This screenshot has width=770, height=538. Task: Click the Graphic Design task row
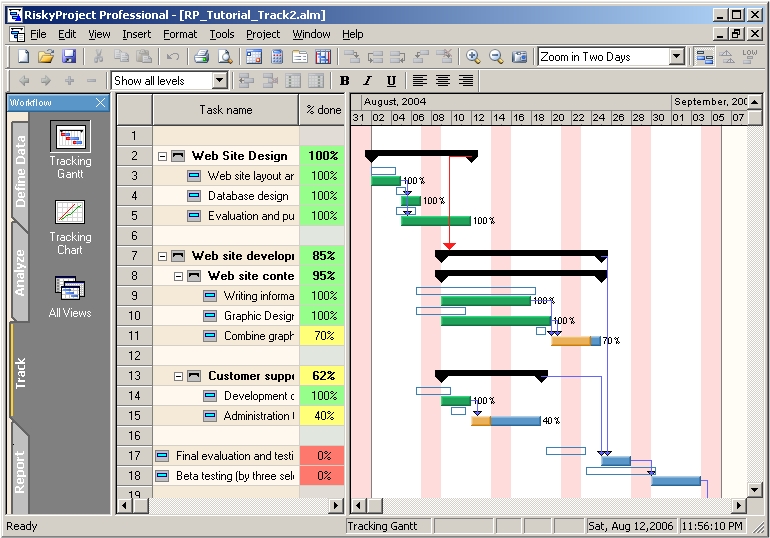[231, 316]
